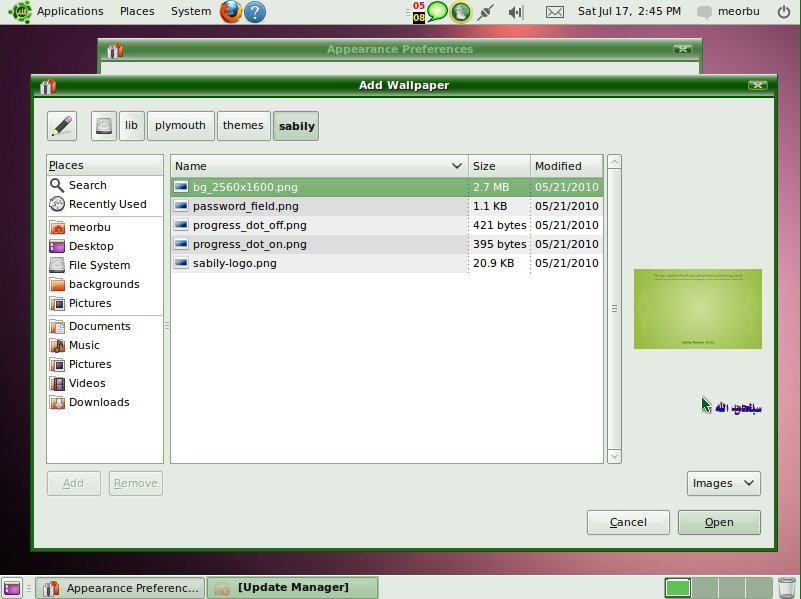Image resolution: width=801 pixels, height=599 pixels.
Task: Select file bg_2560x1600.png
Action: tap(387, 187)
